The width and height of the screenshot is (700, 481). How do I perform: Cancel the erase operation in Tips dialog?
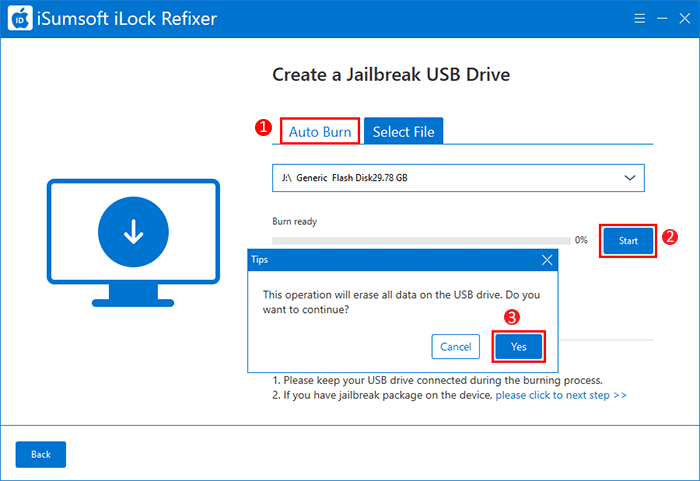click(x=455, y=347)
